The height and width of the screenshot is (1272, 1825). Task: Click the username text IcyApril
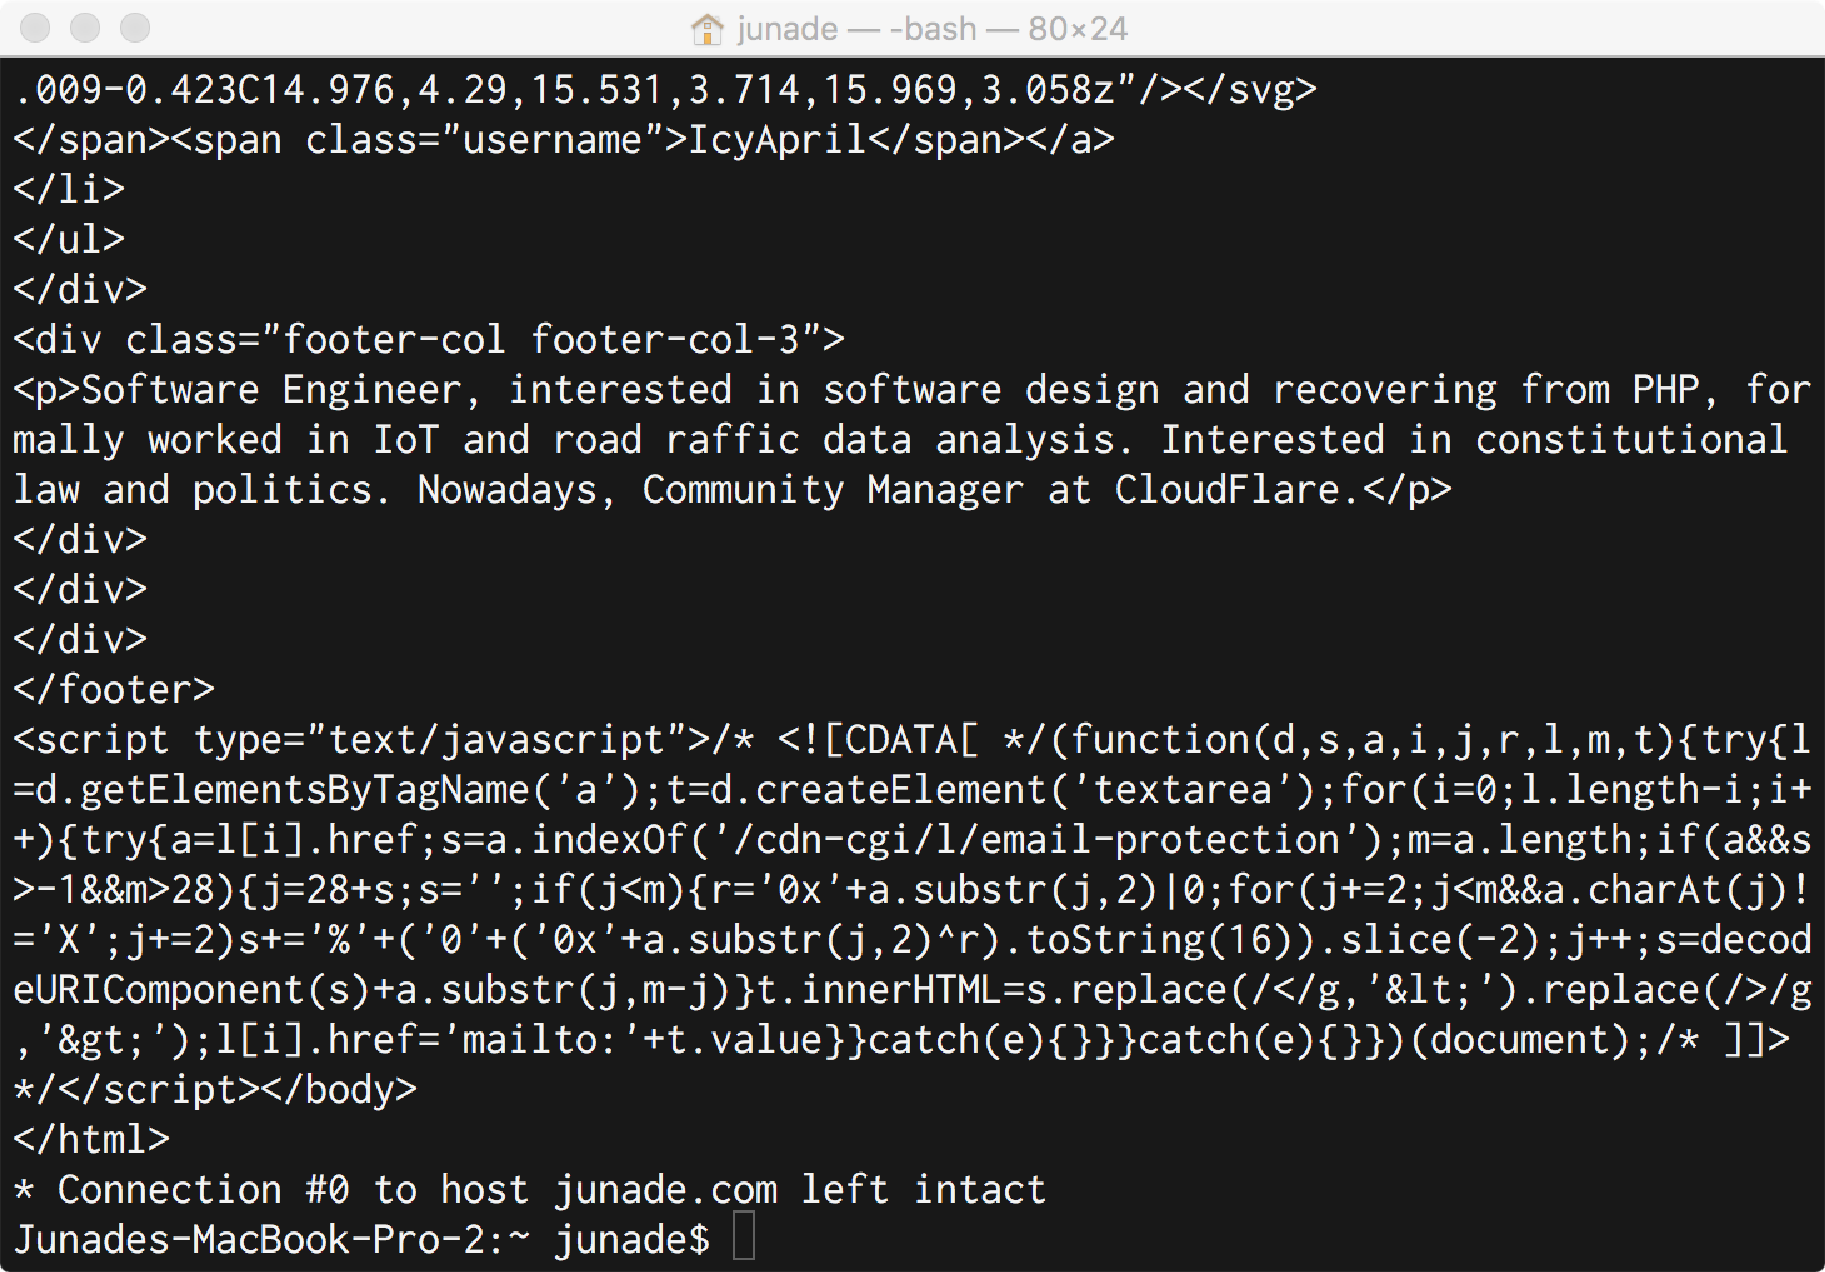coord(777,140)
